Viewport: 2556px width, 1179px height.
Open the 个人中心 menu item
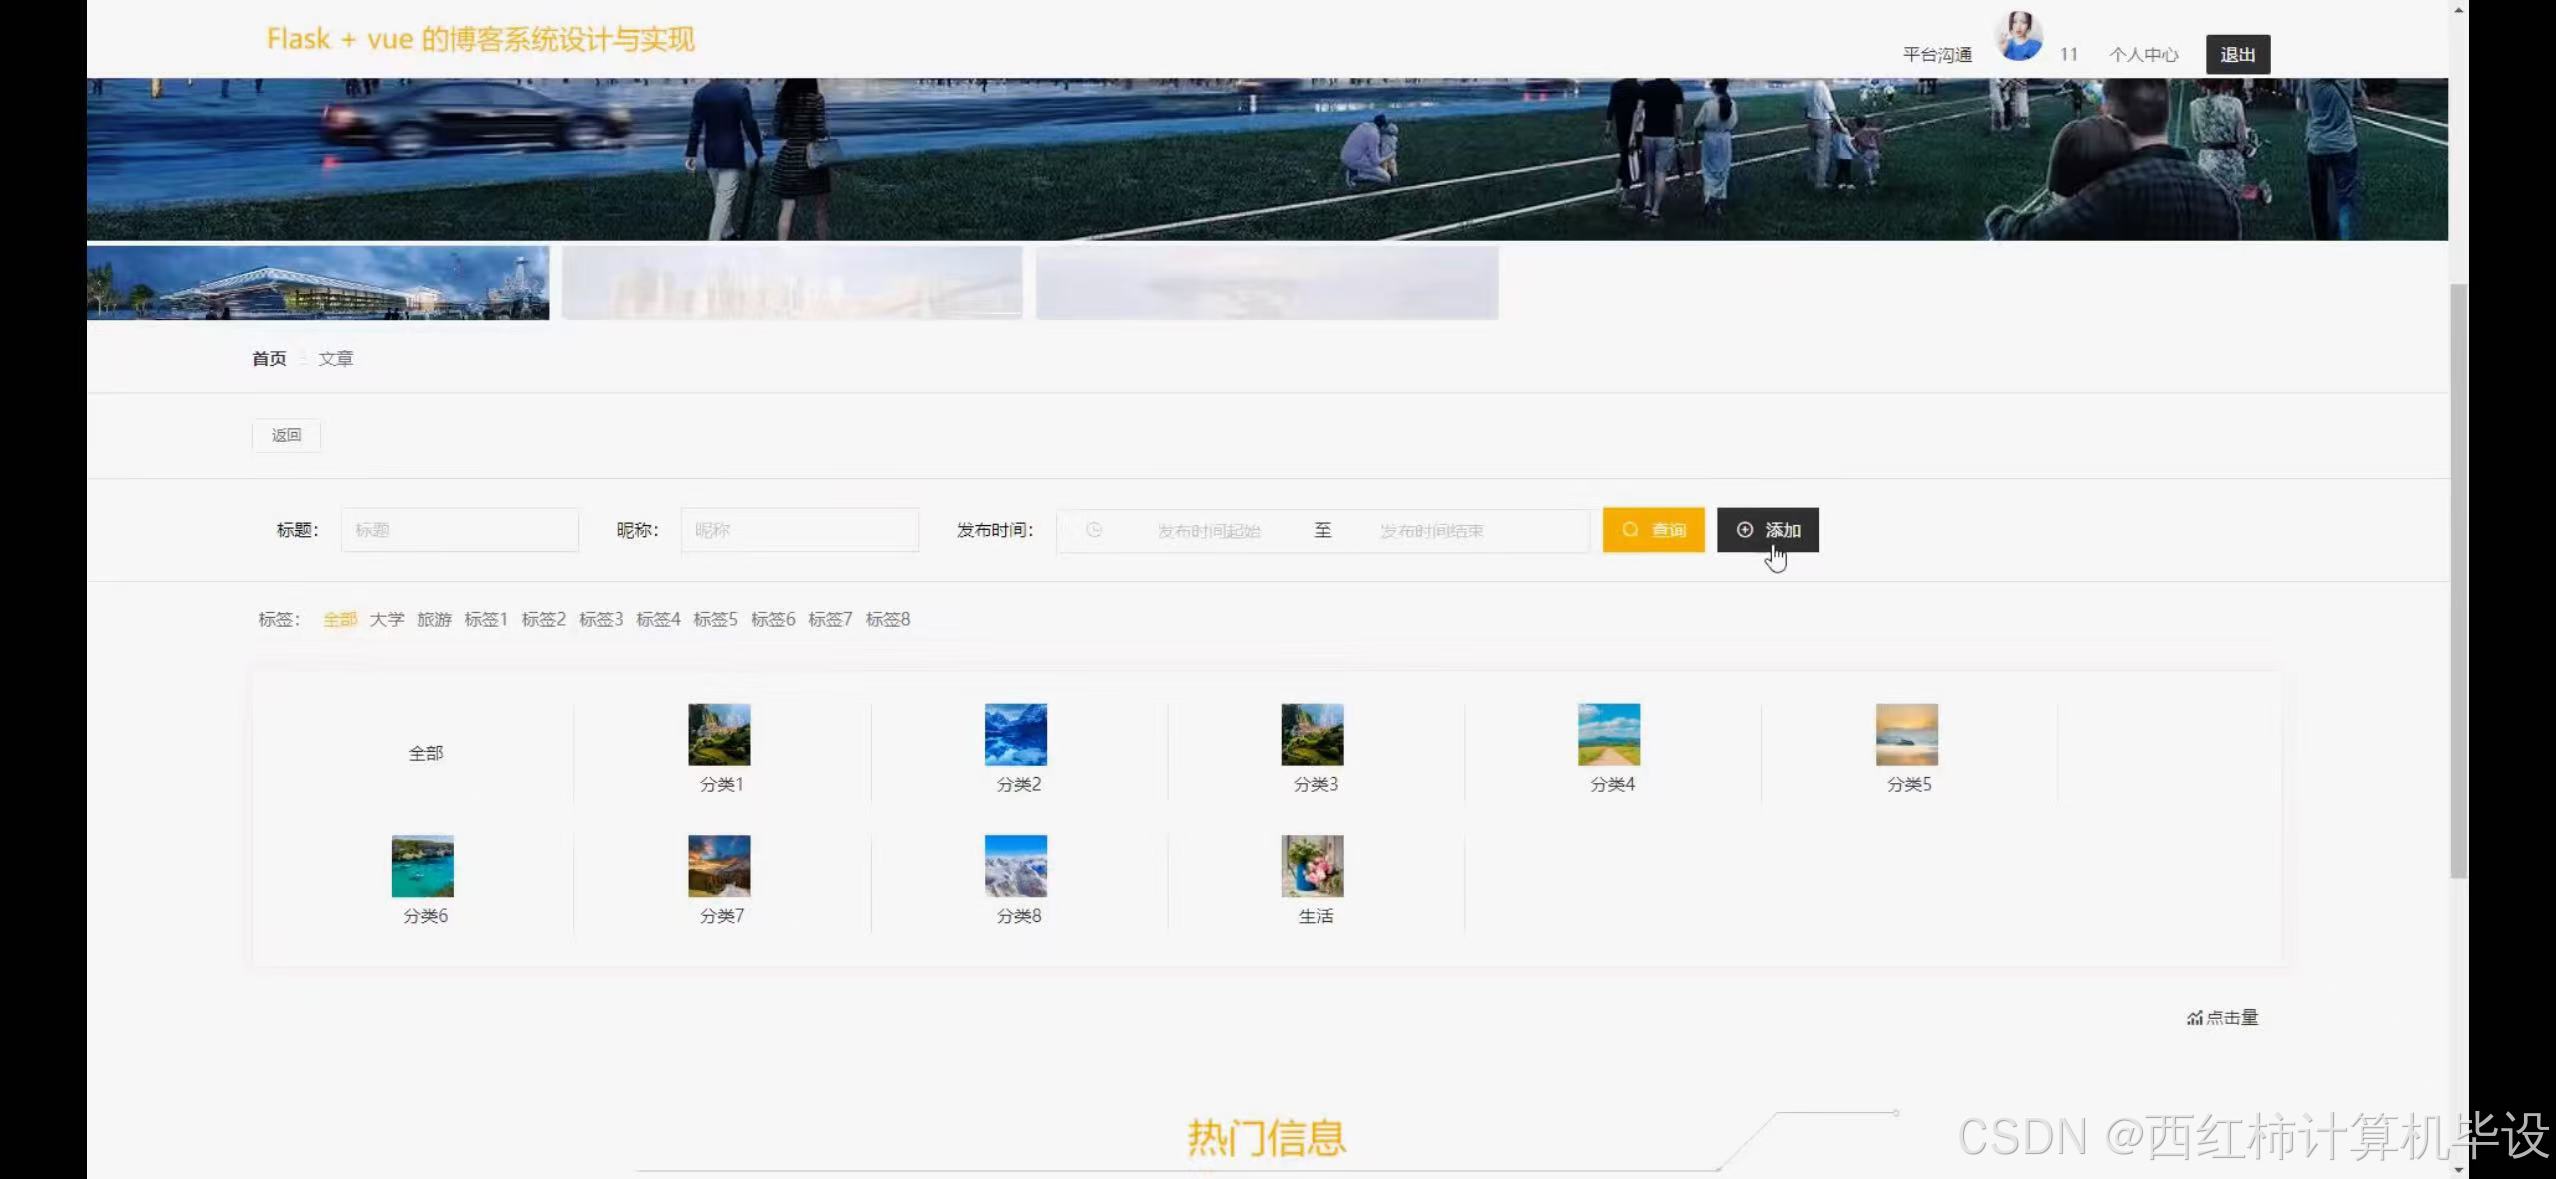tap(2143, 55)
